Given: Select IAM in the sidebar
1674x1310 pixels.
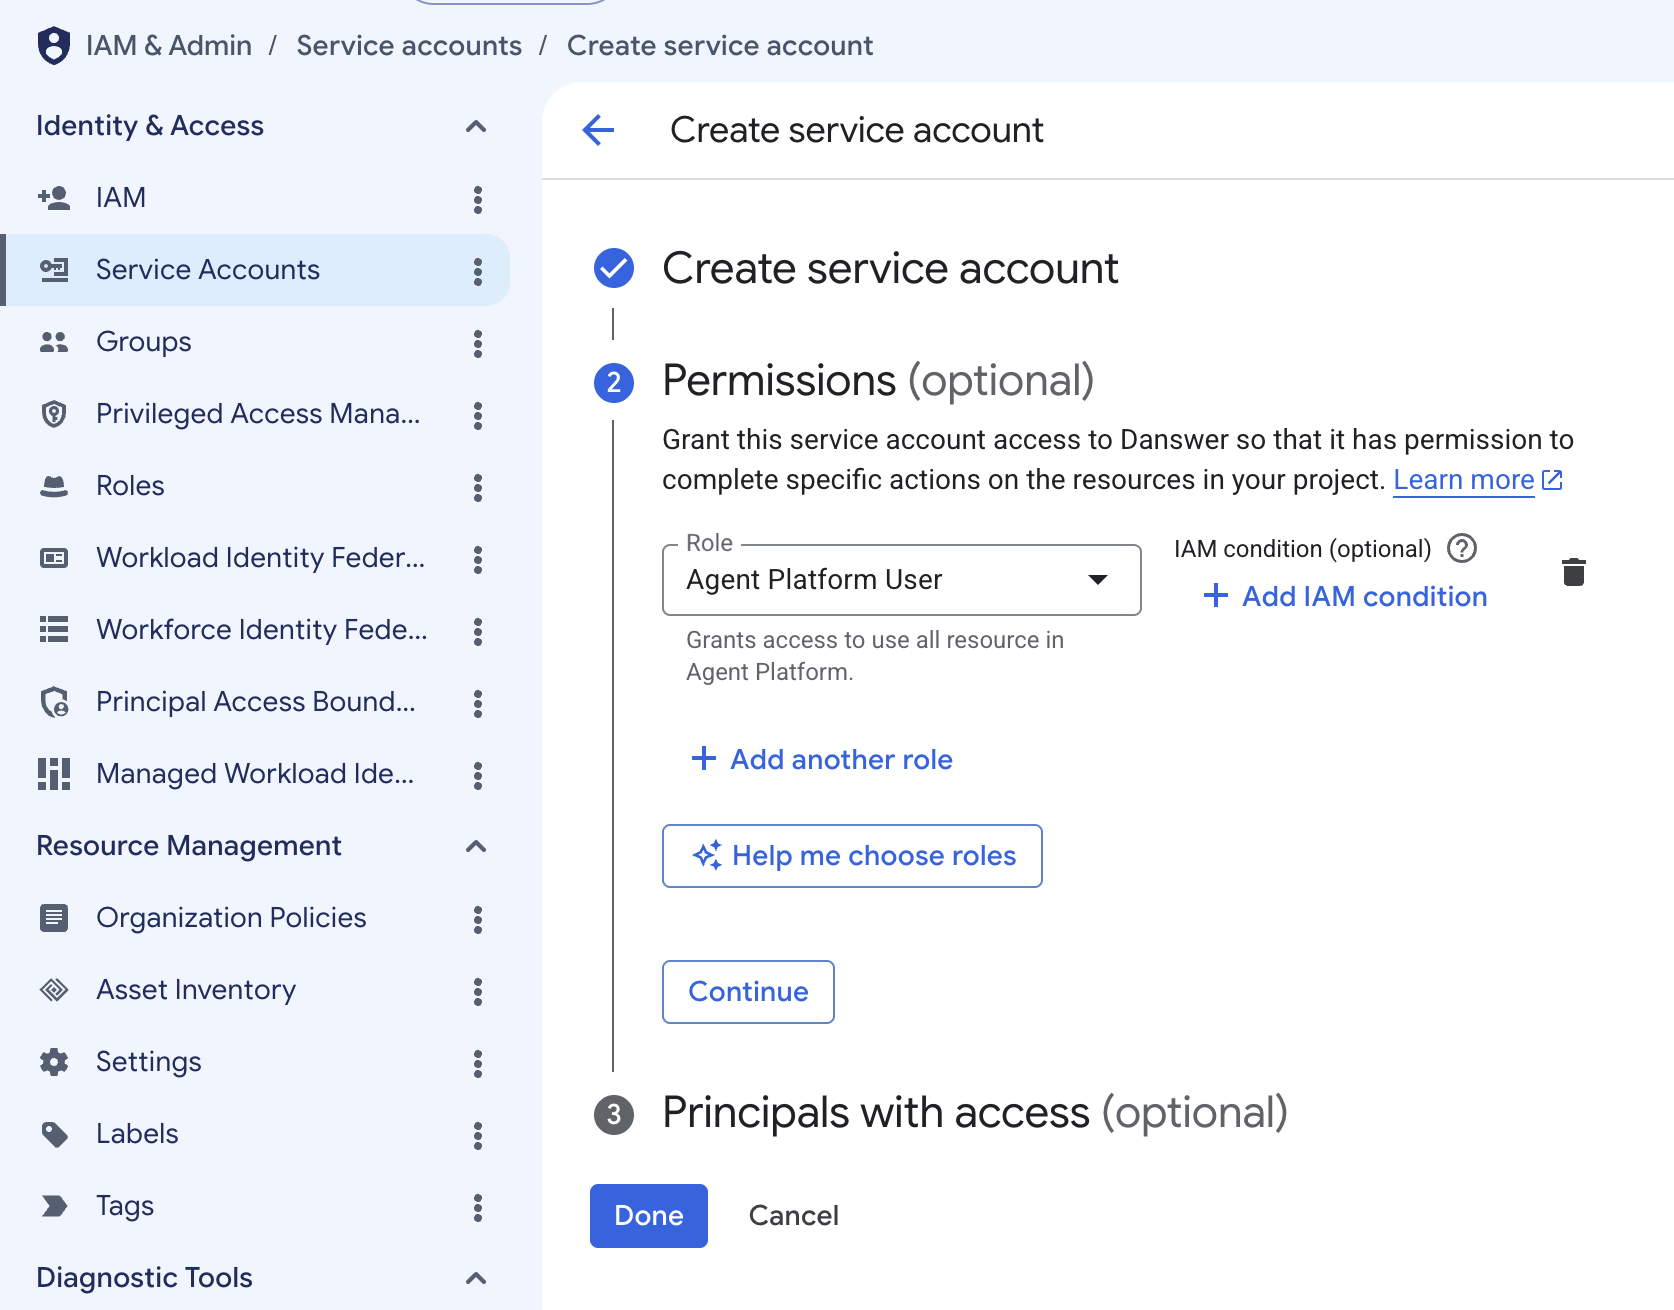Looking at the screenshot, I should [x=256, y=198].
